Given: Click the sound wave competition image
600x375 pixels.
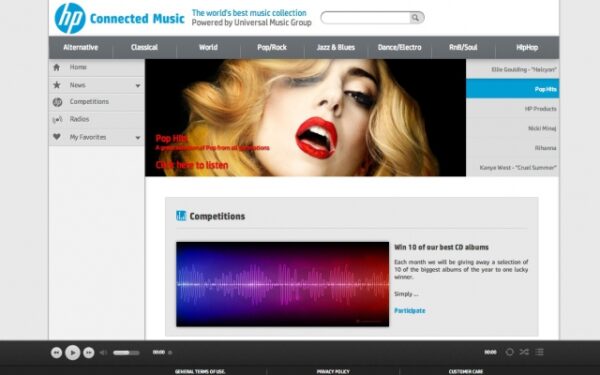Looking at the screenshot, I should (x=282, y=284).
